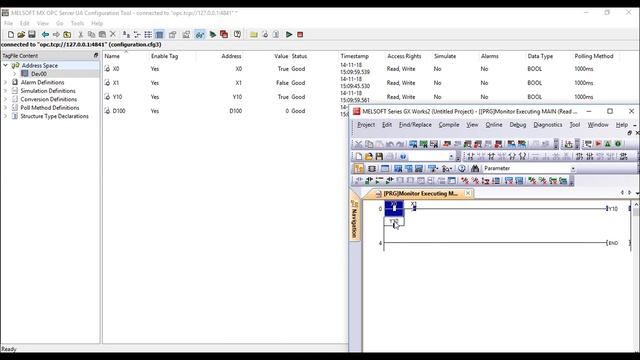The height and width of the screenshot is (360, 640).
Task: Open Find/Replace menu in GX Works2
Action: coord(415,125)
